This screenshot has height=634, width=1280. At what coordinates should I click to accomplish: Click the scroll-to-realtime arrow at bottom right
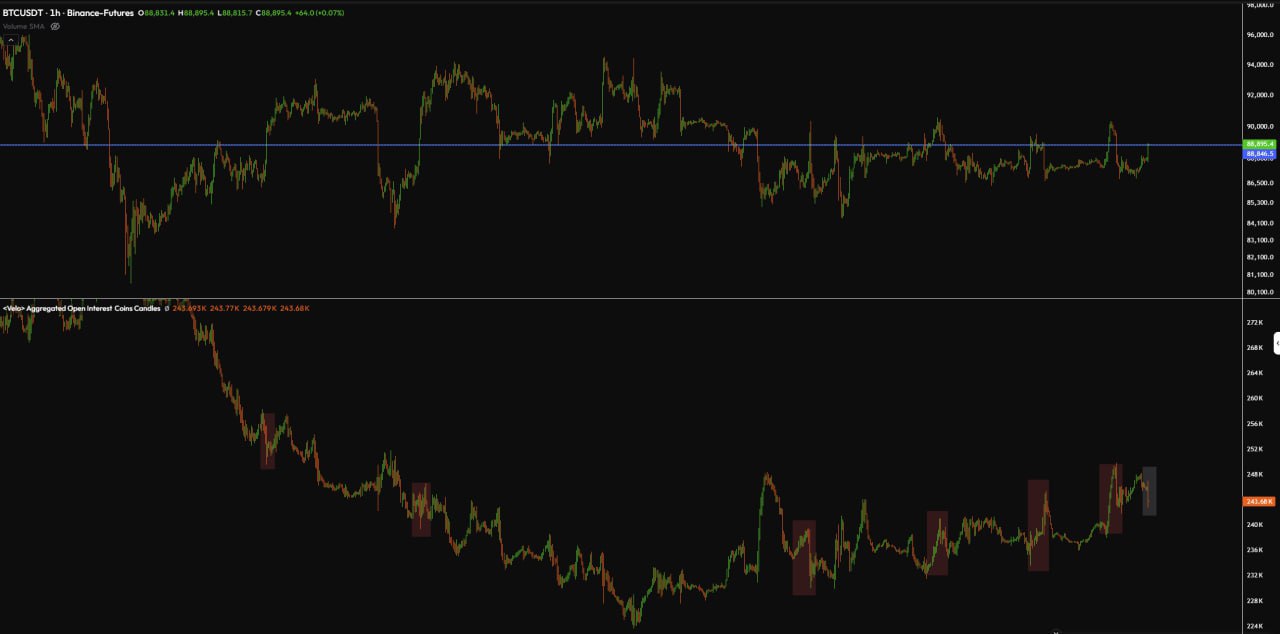pos(1056,631)
